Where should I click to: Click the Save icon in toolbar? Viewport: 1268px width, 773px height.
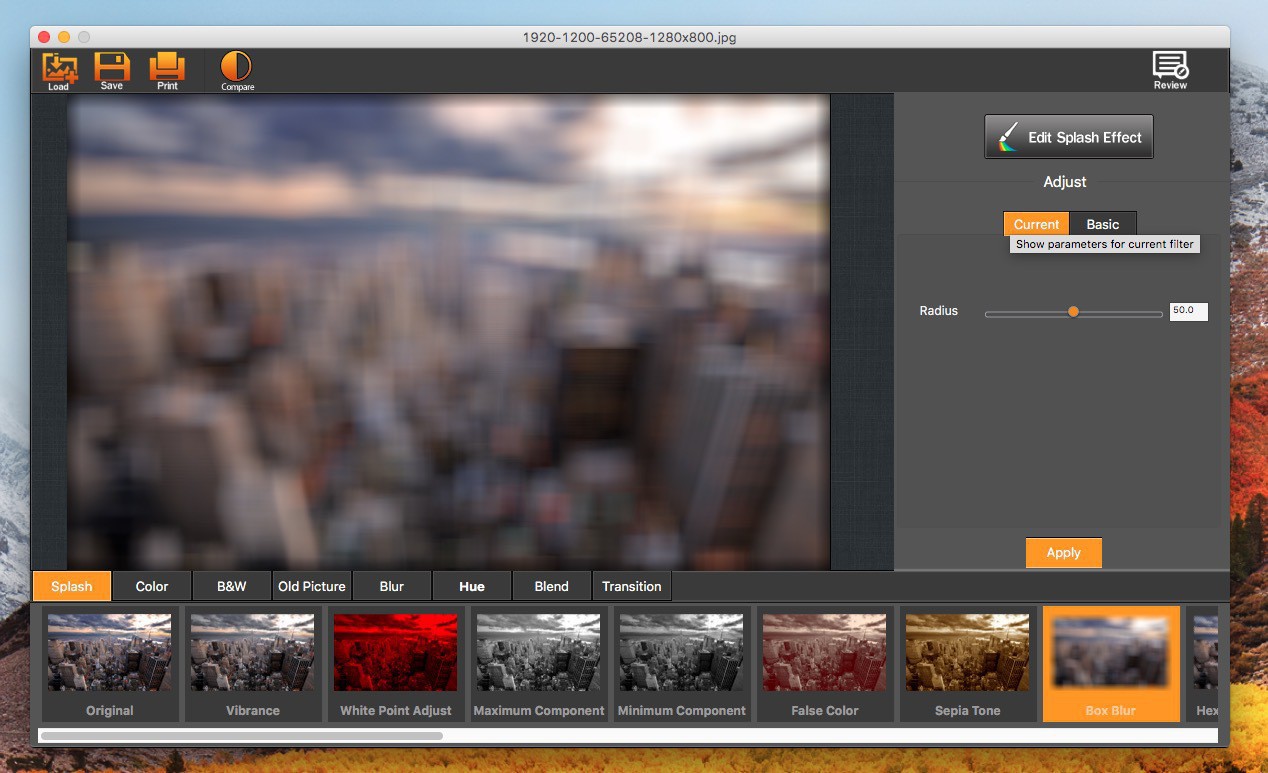(112, 68)
